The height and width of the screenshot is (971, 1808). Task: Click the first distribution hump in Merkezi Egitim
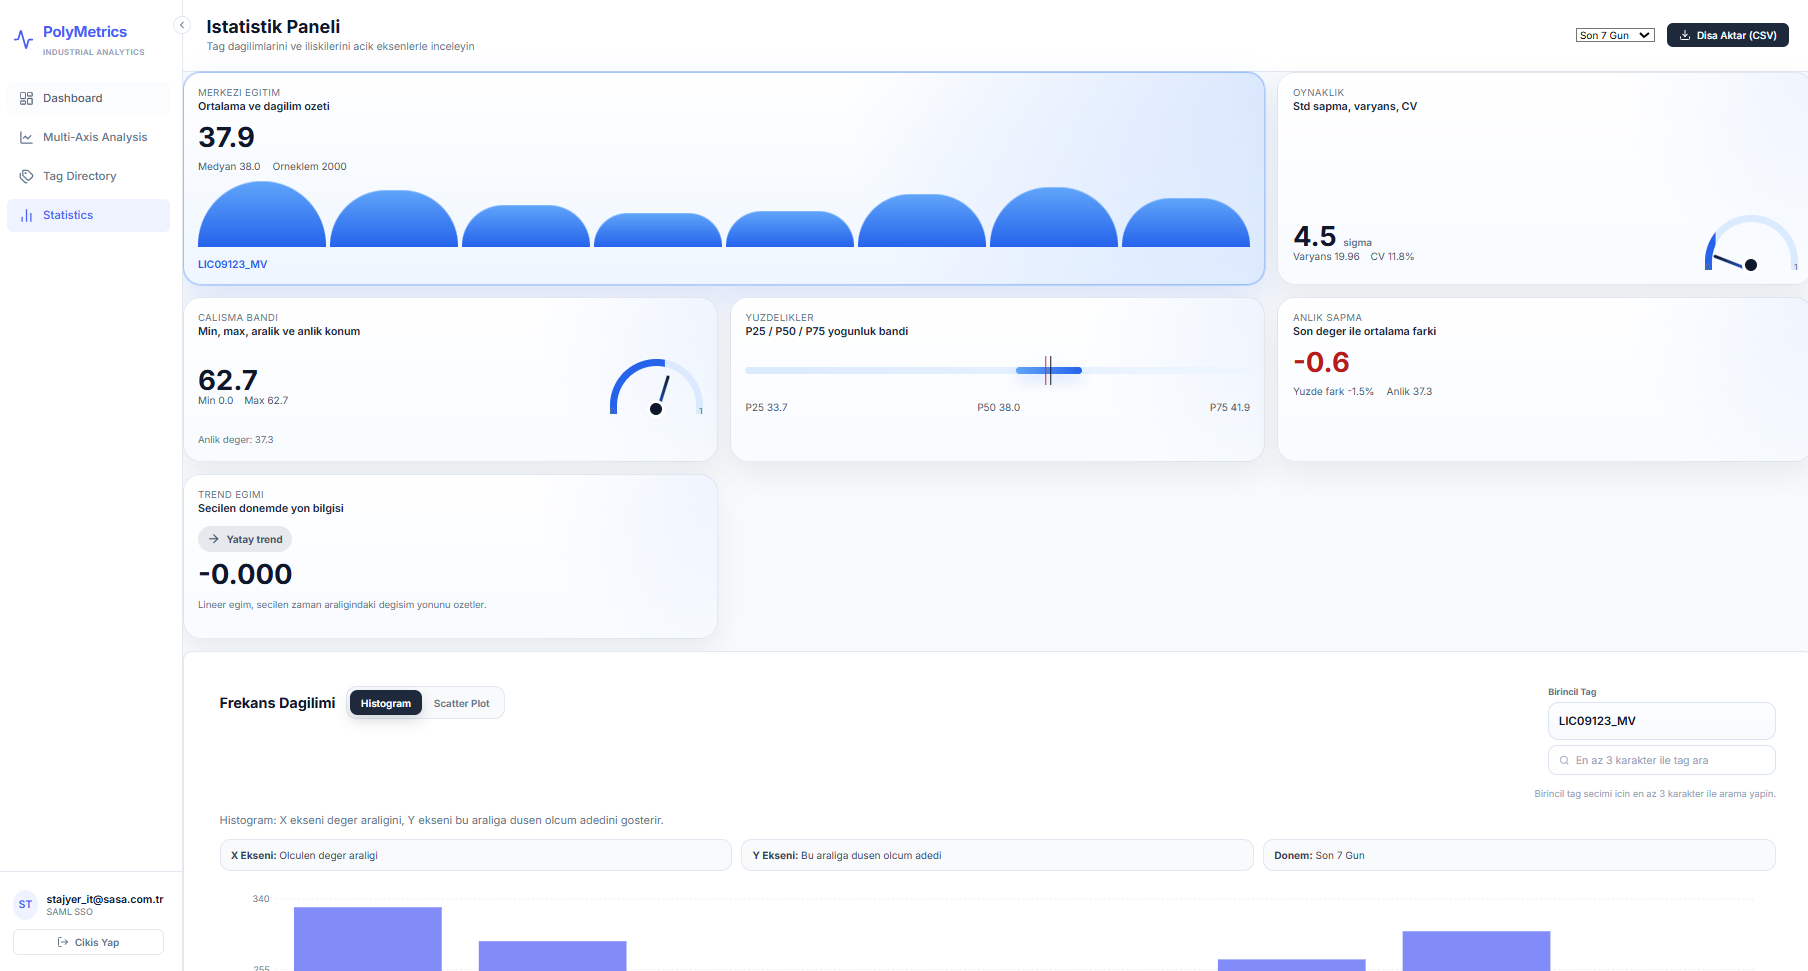point(262,214)
